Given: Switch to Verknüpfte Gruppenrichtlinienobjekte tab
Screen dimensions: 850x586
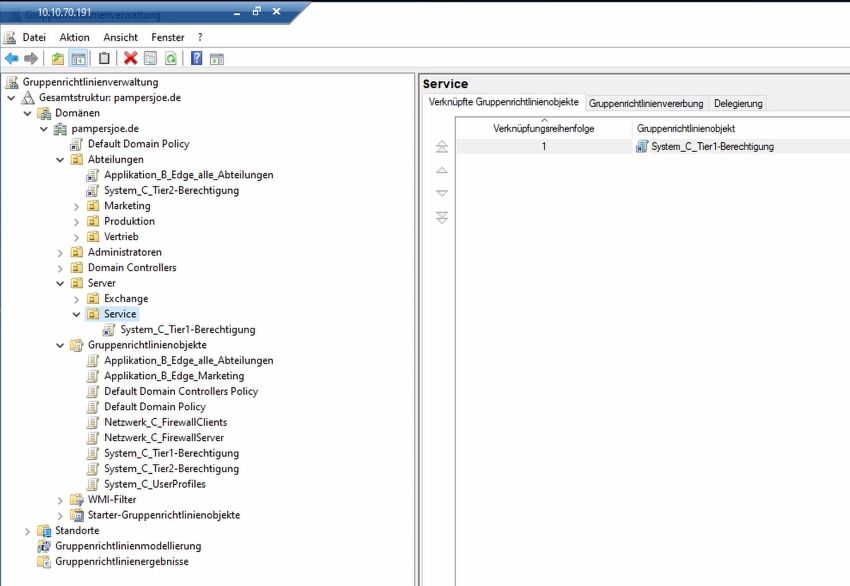Looking at the screenshot, I should point(504,102).
